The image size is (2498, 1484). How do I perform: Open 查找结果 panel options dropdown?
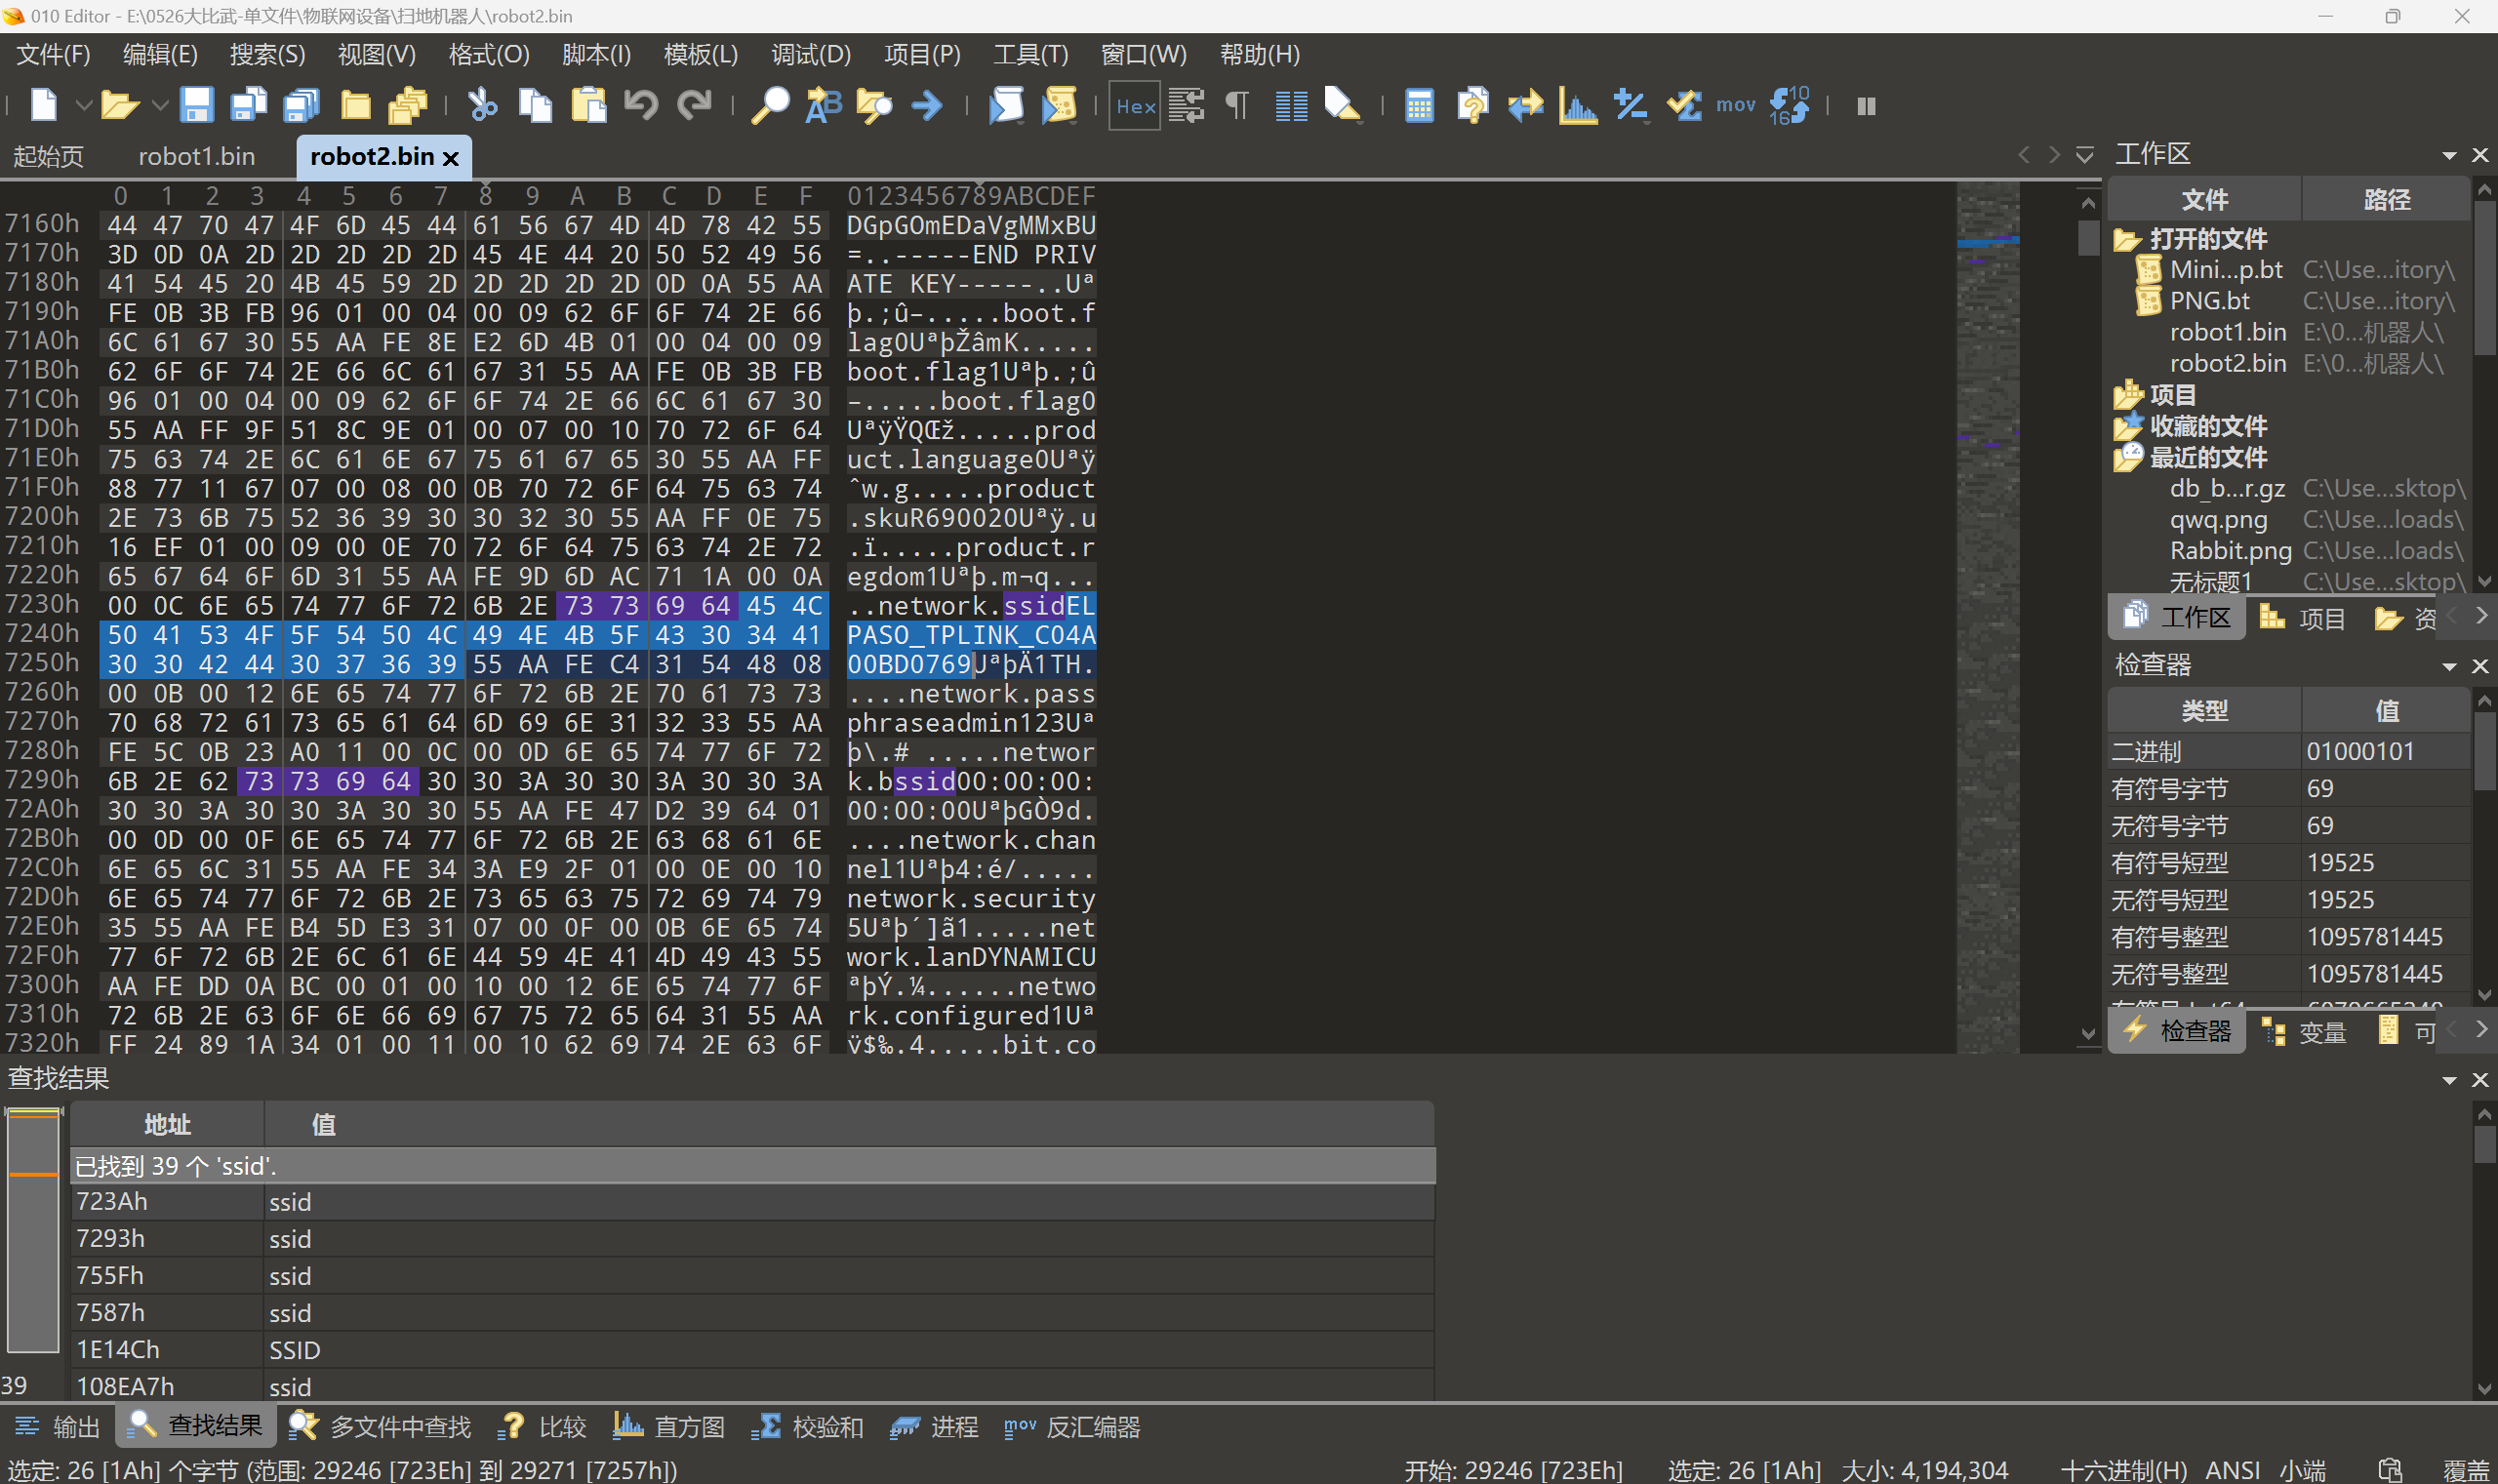tap(2449, 1080)
